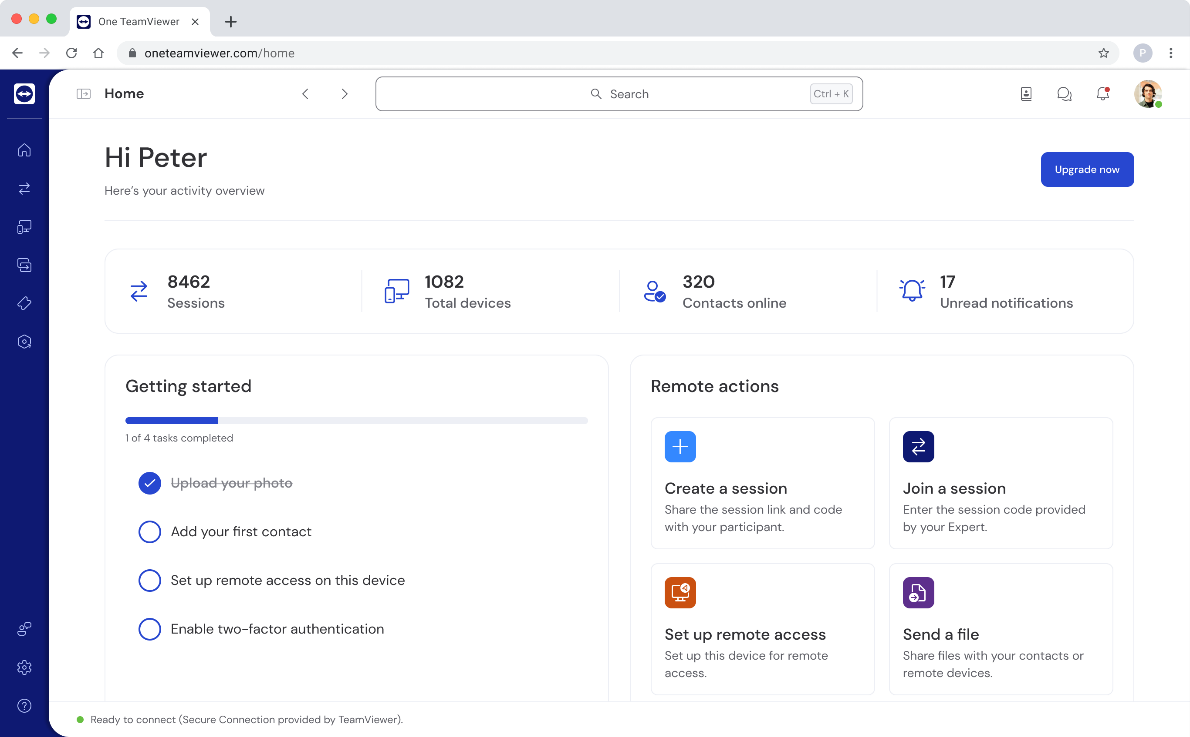Open a new browser tab
The height and width of the screenshot is (737, 1190).
pos(231,21)
